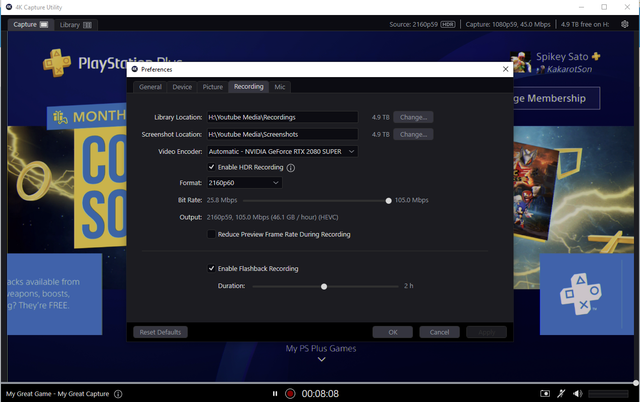The image size is (640, 402).
Task: Click the Membership button in PlayStation preview
Action: tap(556, 98)
